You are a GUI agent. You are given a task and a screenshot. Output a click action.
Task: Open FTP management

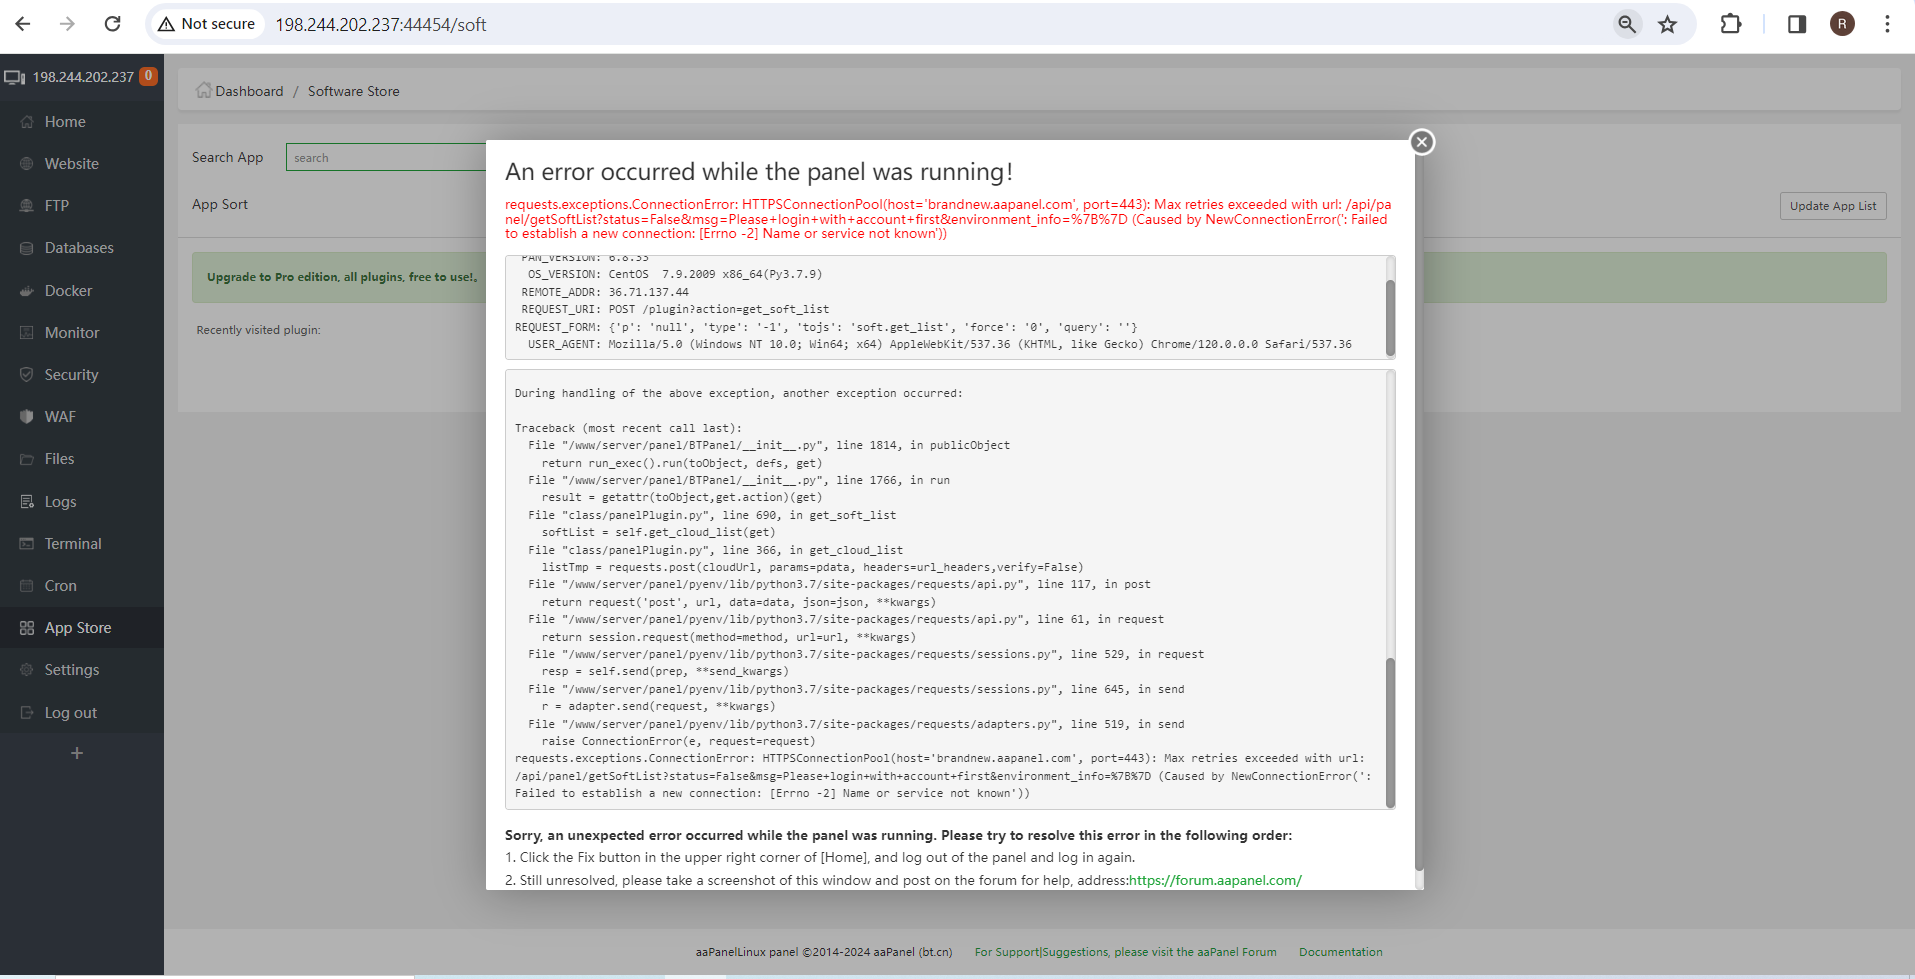click(x=56, y=205)
